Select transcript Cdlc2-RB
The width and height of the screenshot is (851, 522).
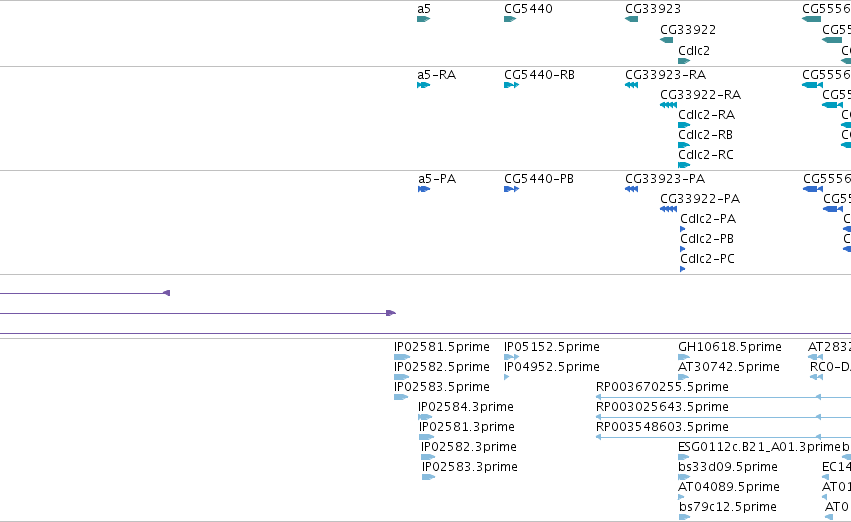click(684, 145)
